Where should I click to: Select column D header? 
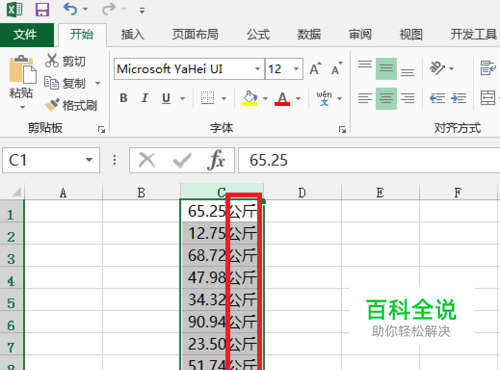point(302,192)
